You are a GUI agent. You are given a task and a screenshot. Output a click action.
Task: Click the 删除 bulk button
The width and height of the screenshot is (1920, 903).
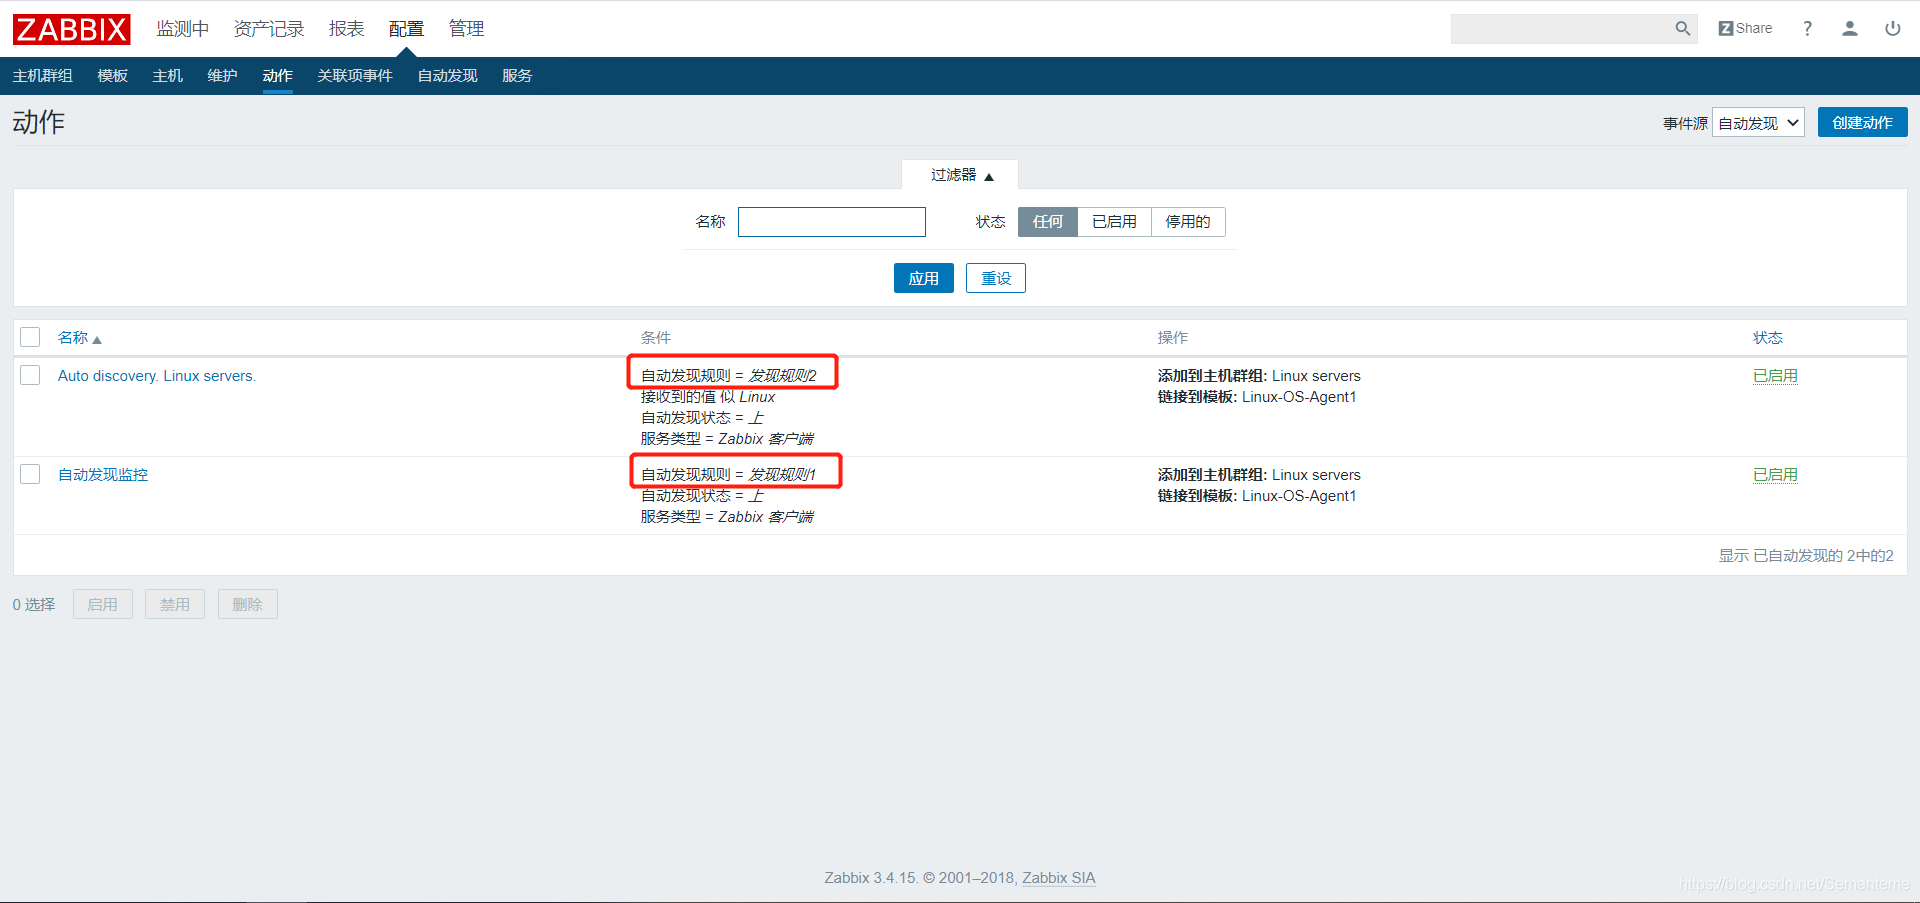(x=247, y=604)
